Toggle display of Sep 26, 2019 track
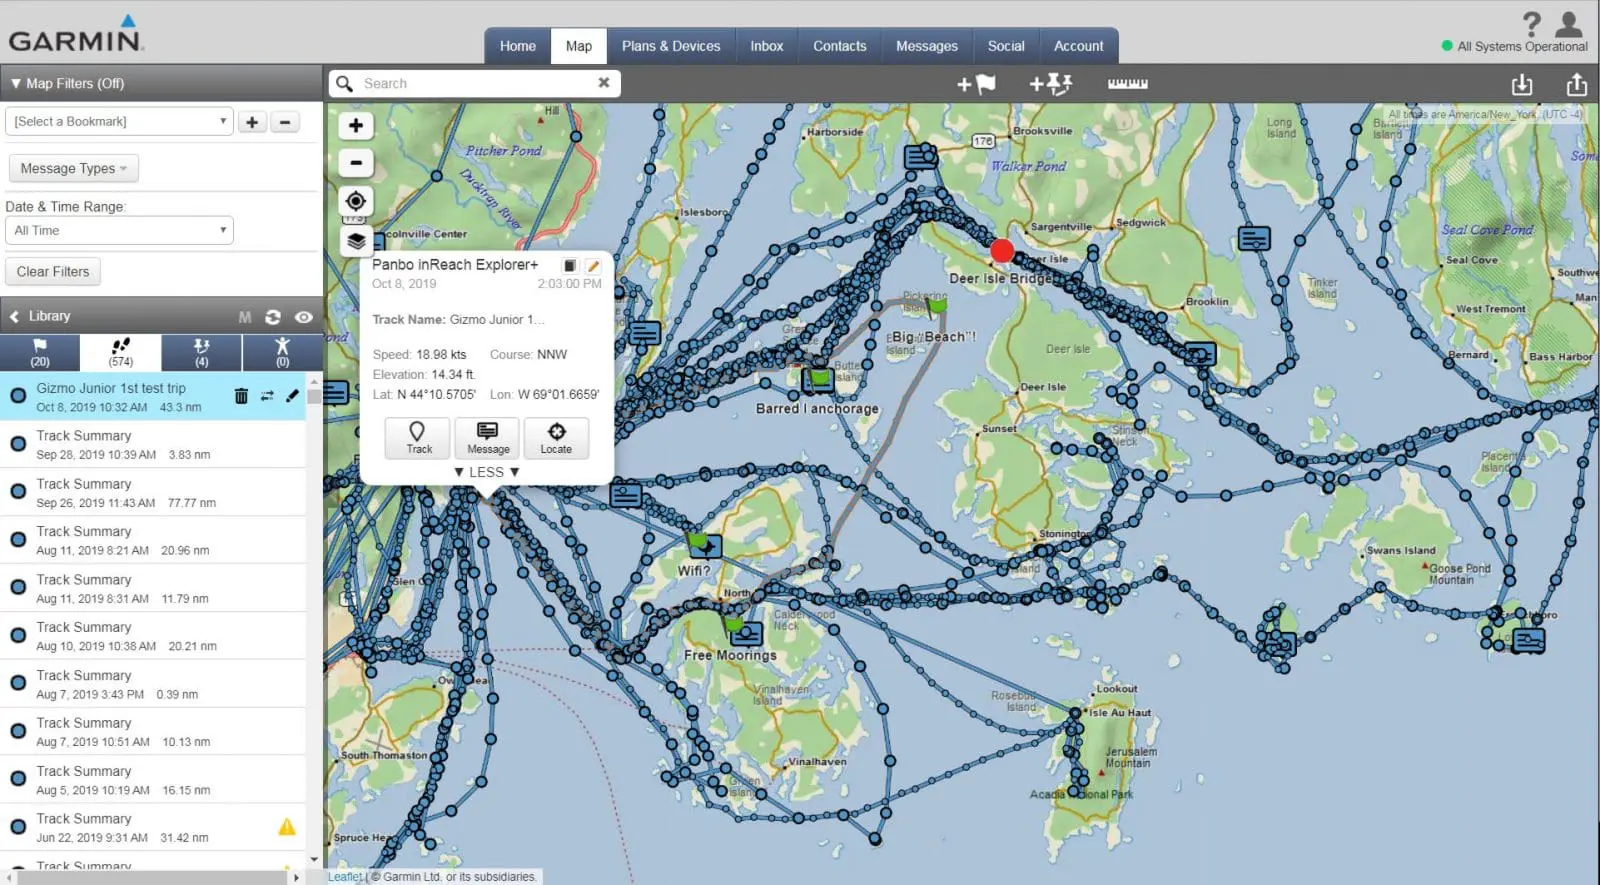This screenshot has width=1600, height=885. point(18,492)
